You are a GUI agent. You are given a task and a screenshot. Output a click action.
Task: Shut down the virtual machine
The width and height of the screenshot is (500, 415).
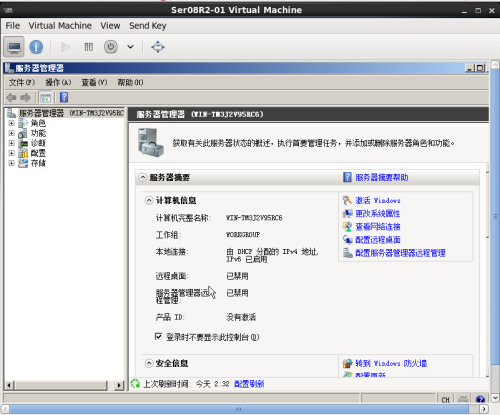(111, 47)
